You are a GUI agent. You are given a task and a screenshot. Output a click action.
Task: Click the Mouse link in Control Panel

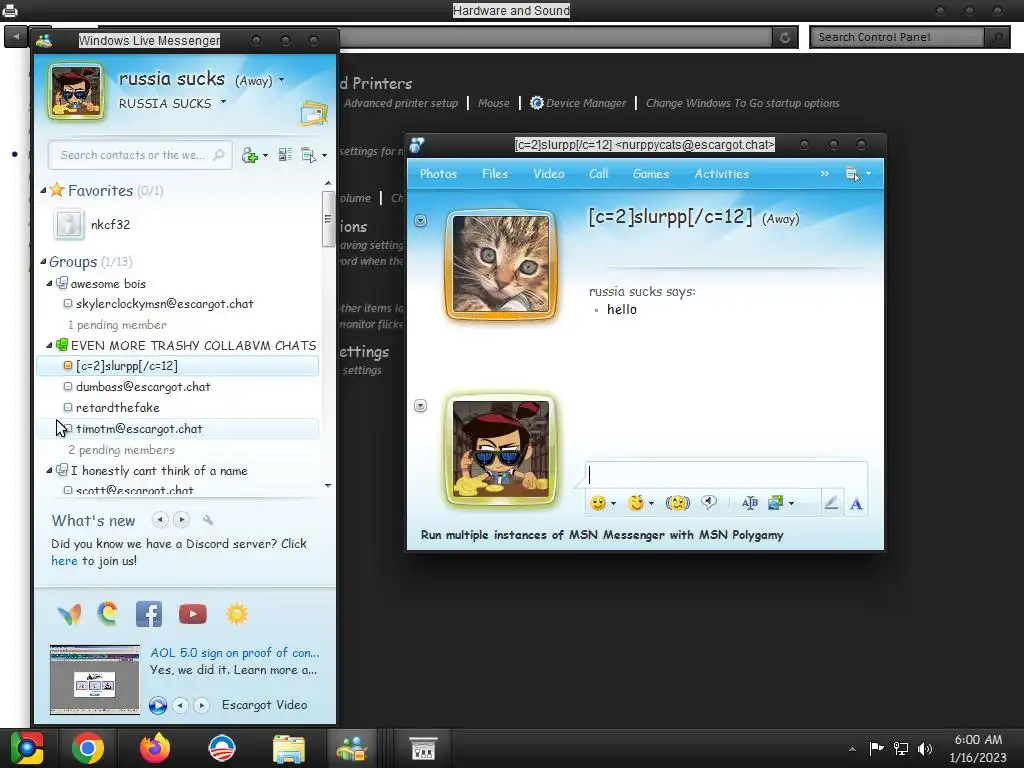point(494,103)
